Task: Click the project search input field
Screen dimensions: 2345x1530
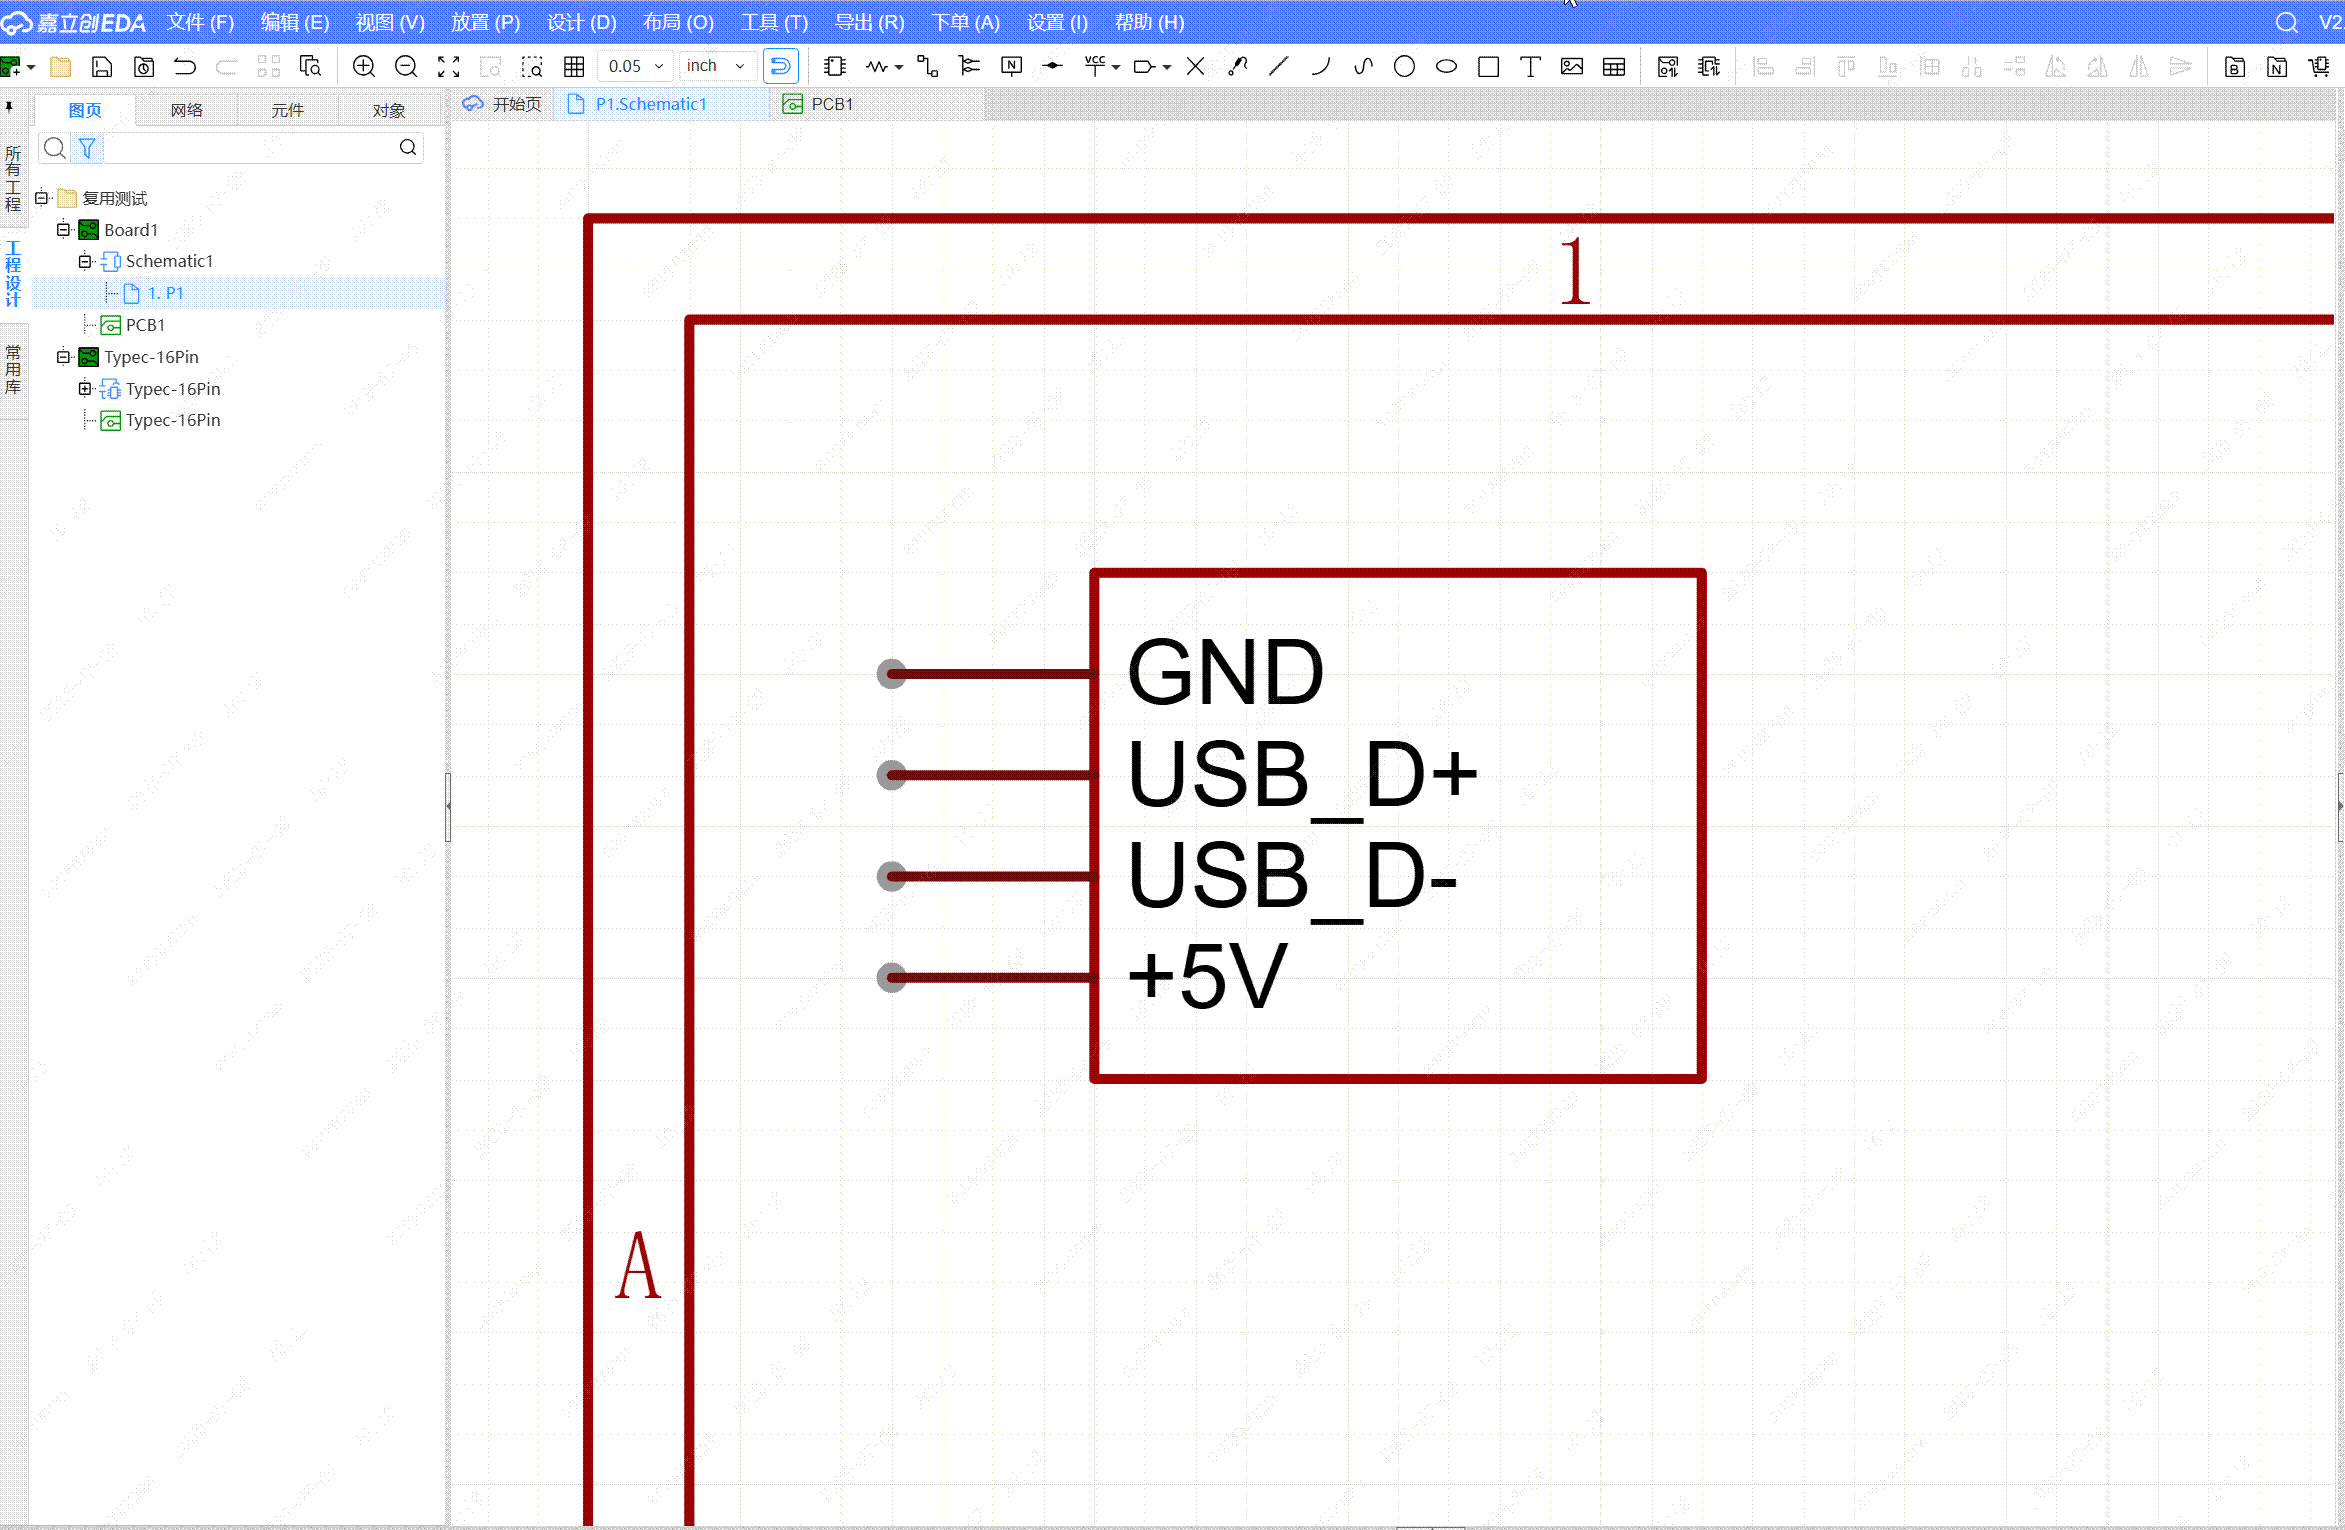Action: click(250, 148)
